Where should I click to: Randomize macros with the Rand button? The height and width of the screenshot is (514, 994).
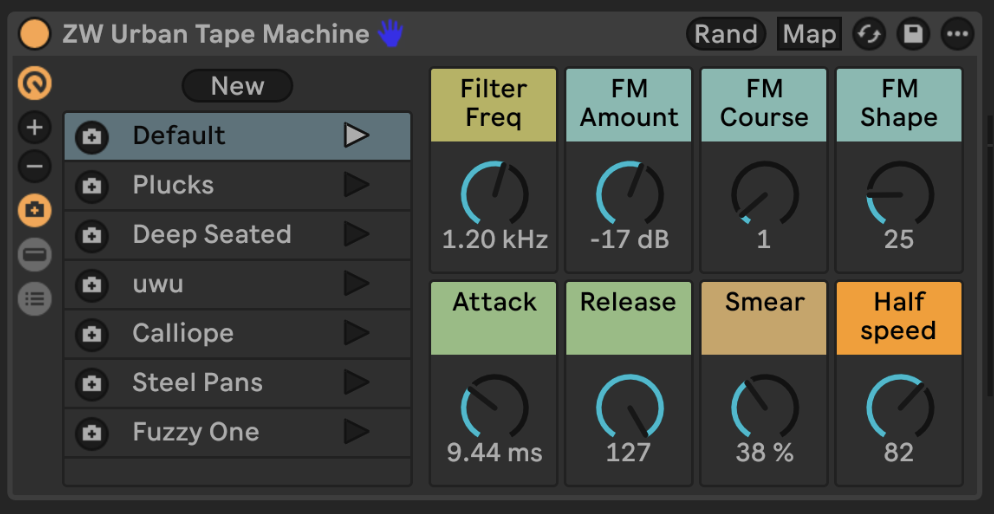click(726, 34)
